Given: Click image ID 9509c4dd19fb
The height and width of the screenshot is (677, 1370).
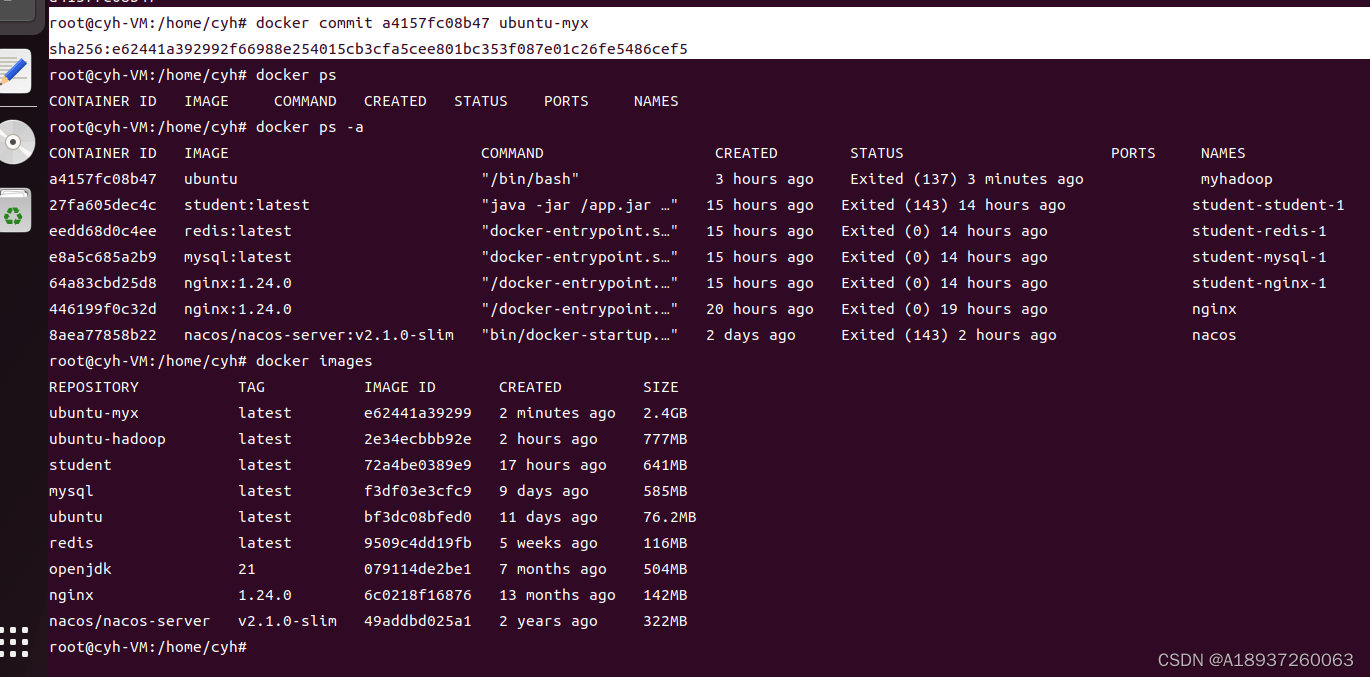Looking at the screenshot, I should (418, 543).
